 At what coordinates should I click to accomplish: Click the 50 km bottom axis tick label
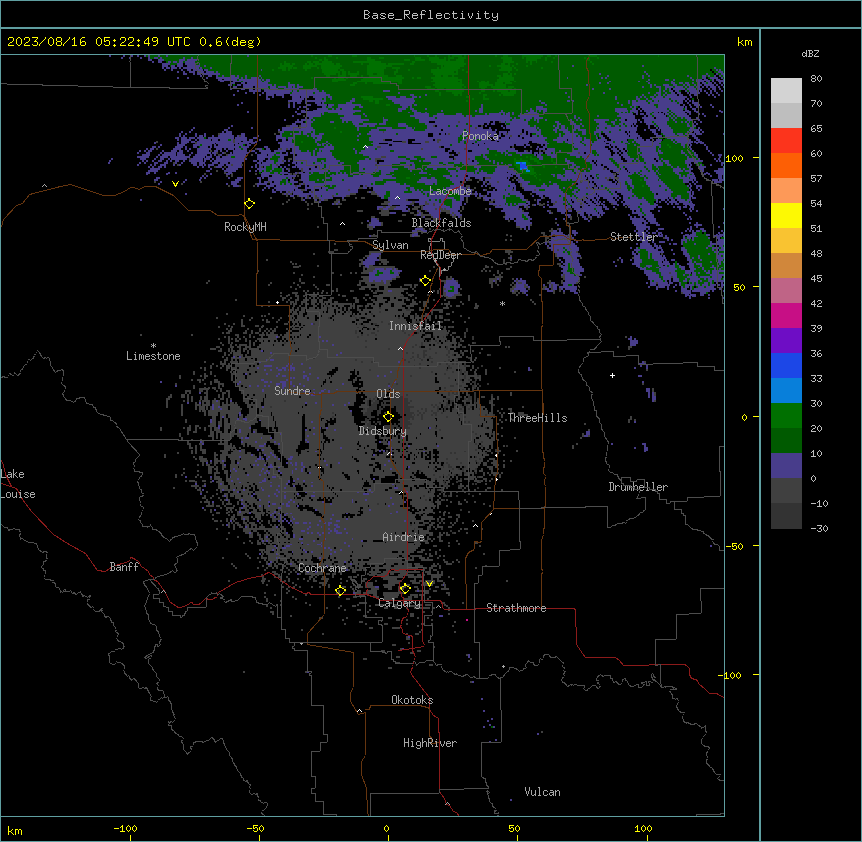(x=514, y=828)
